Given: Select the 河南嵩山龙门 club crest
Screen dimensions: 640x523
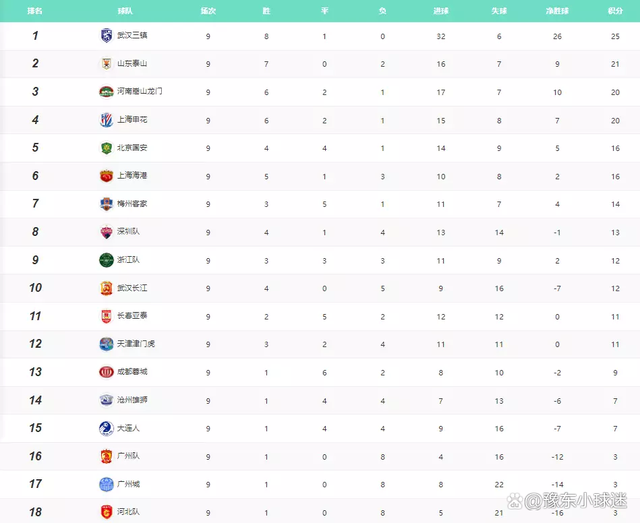Looking at the screenshot, I should click(x=106, y=92).
